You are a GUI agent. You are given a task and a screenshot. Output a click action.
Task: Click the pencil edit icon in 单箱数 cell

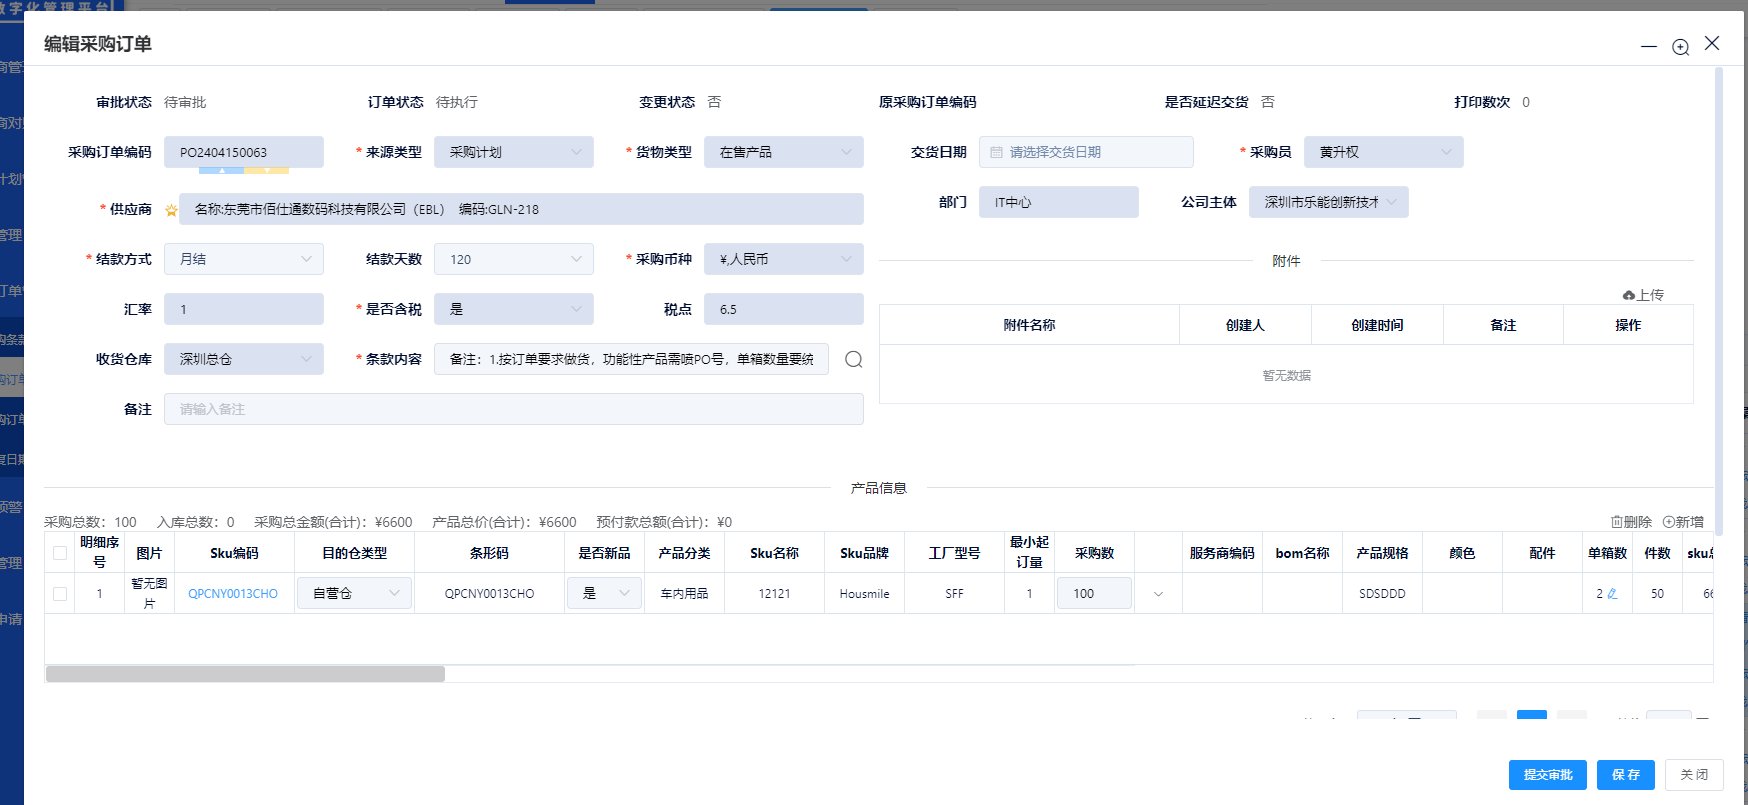1612,594
